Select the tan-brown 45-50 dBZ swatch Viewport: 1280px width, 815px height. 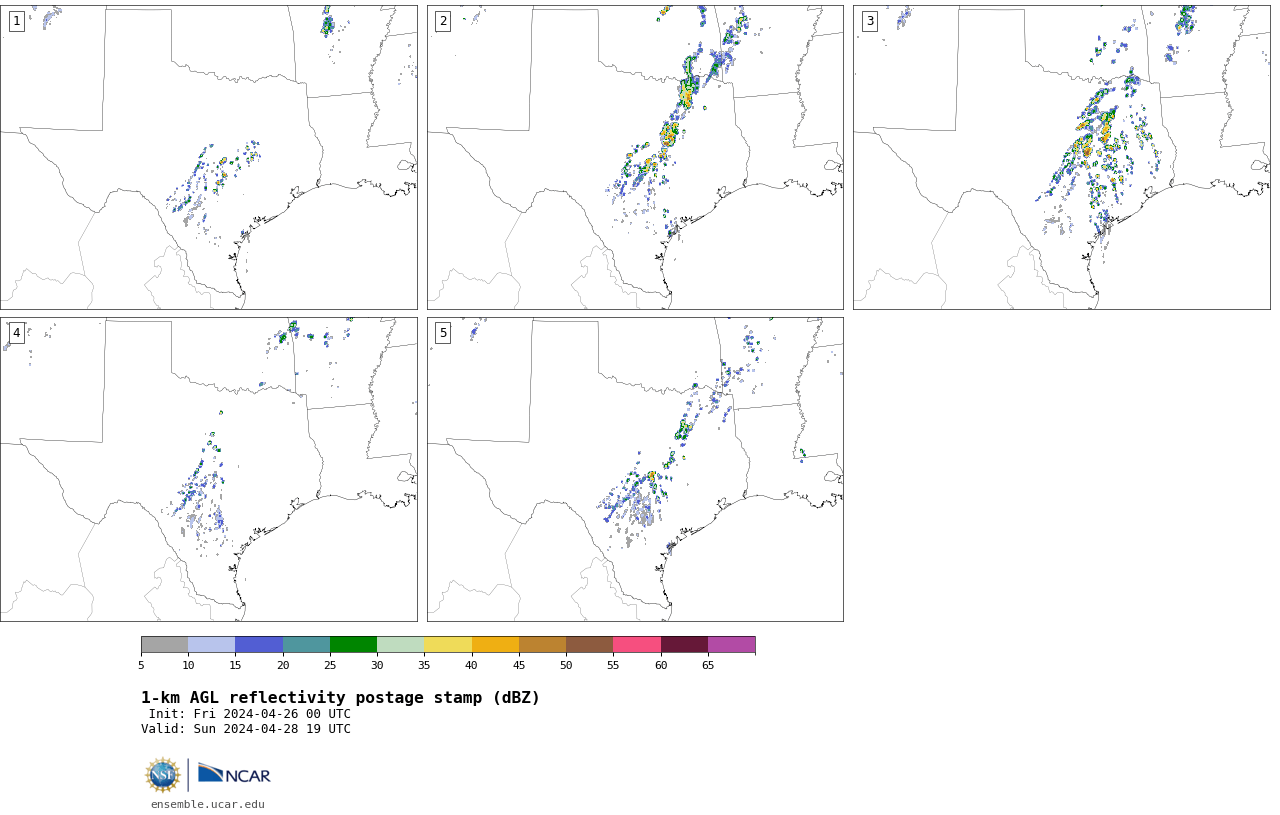542,644
